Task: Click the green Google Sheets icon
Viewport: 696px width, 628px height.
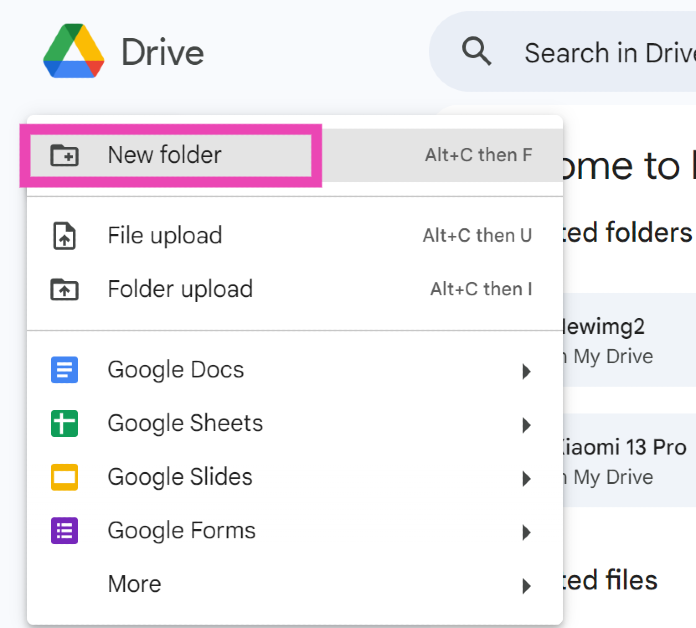Action: pyautogui.click(x=64, y=424)
